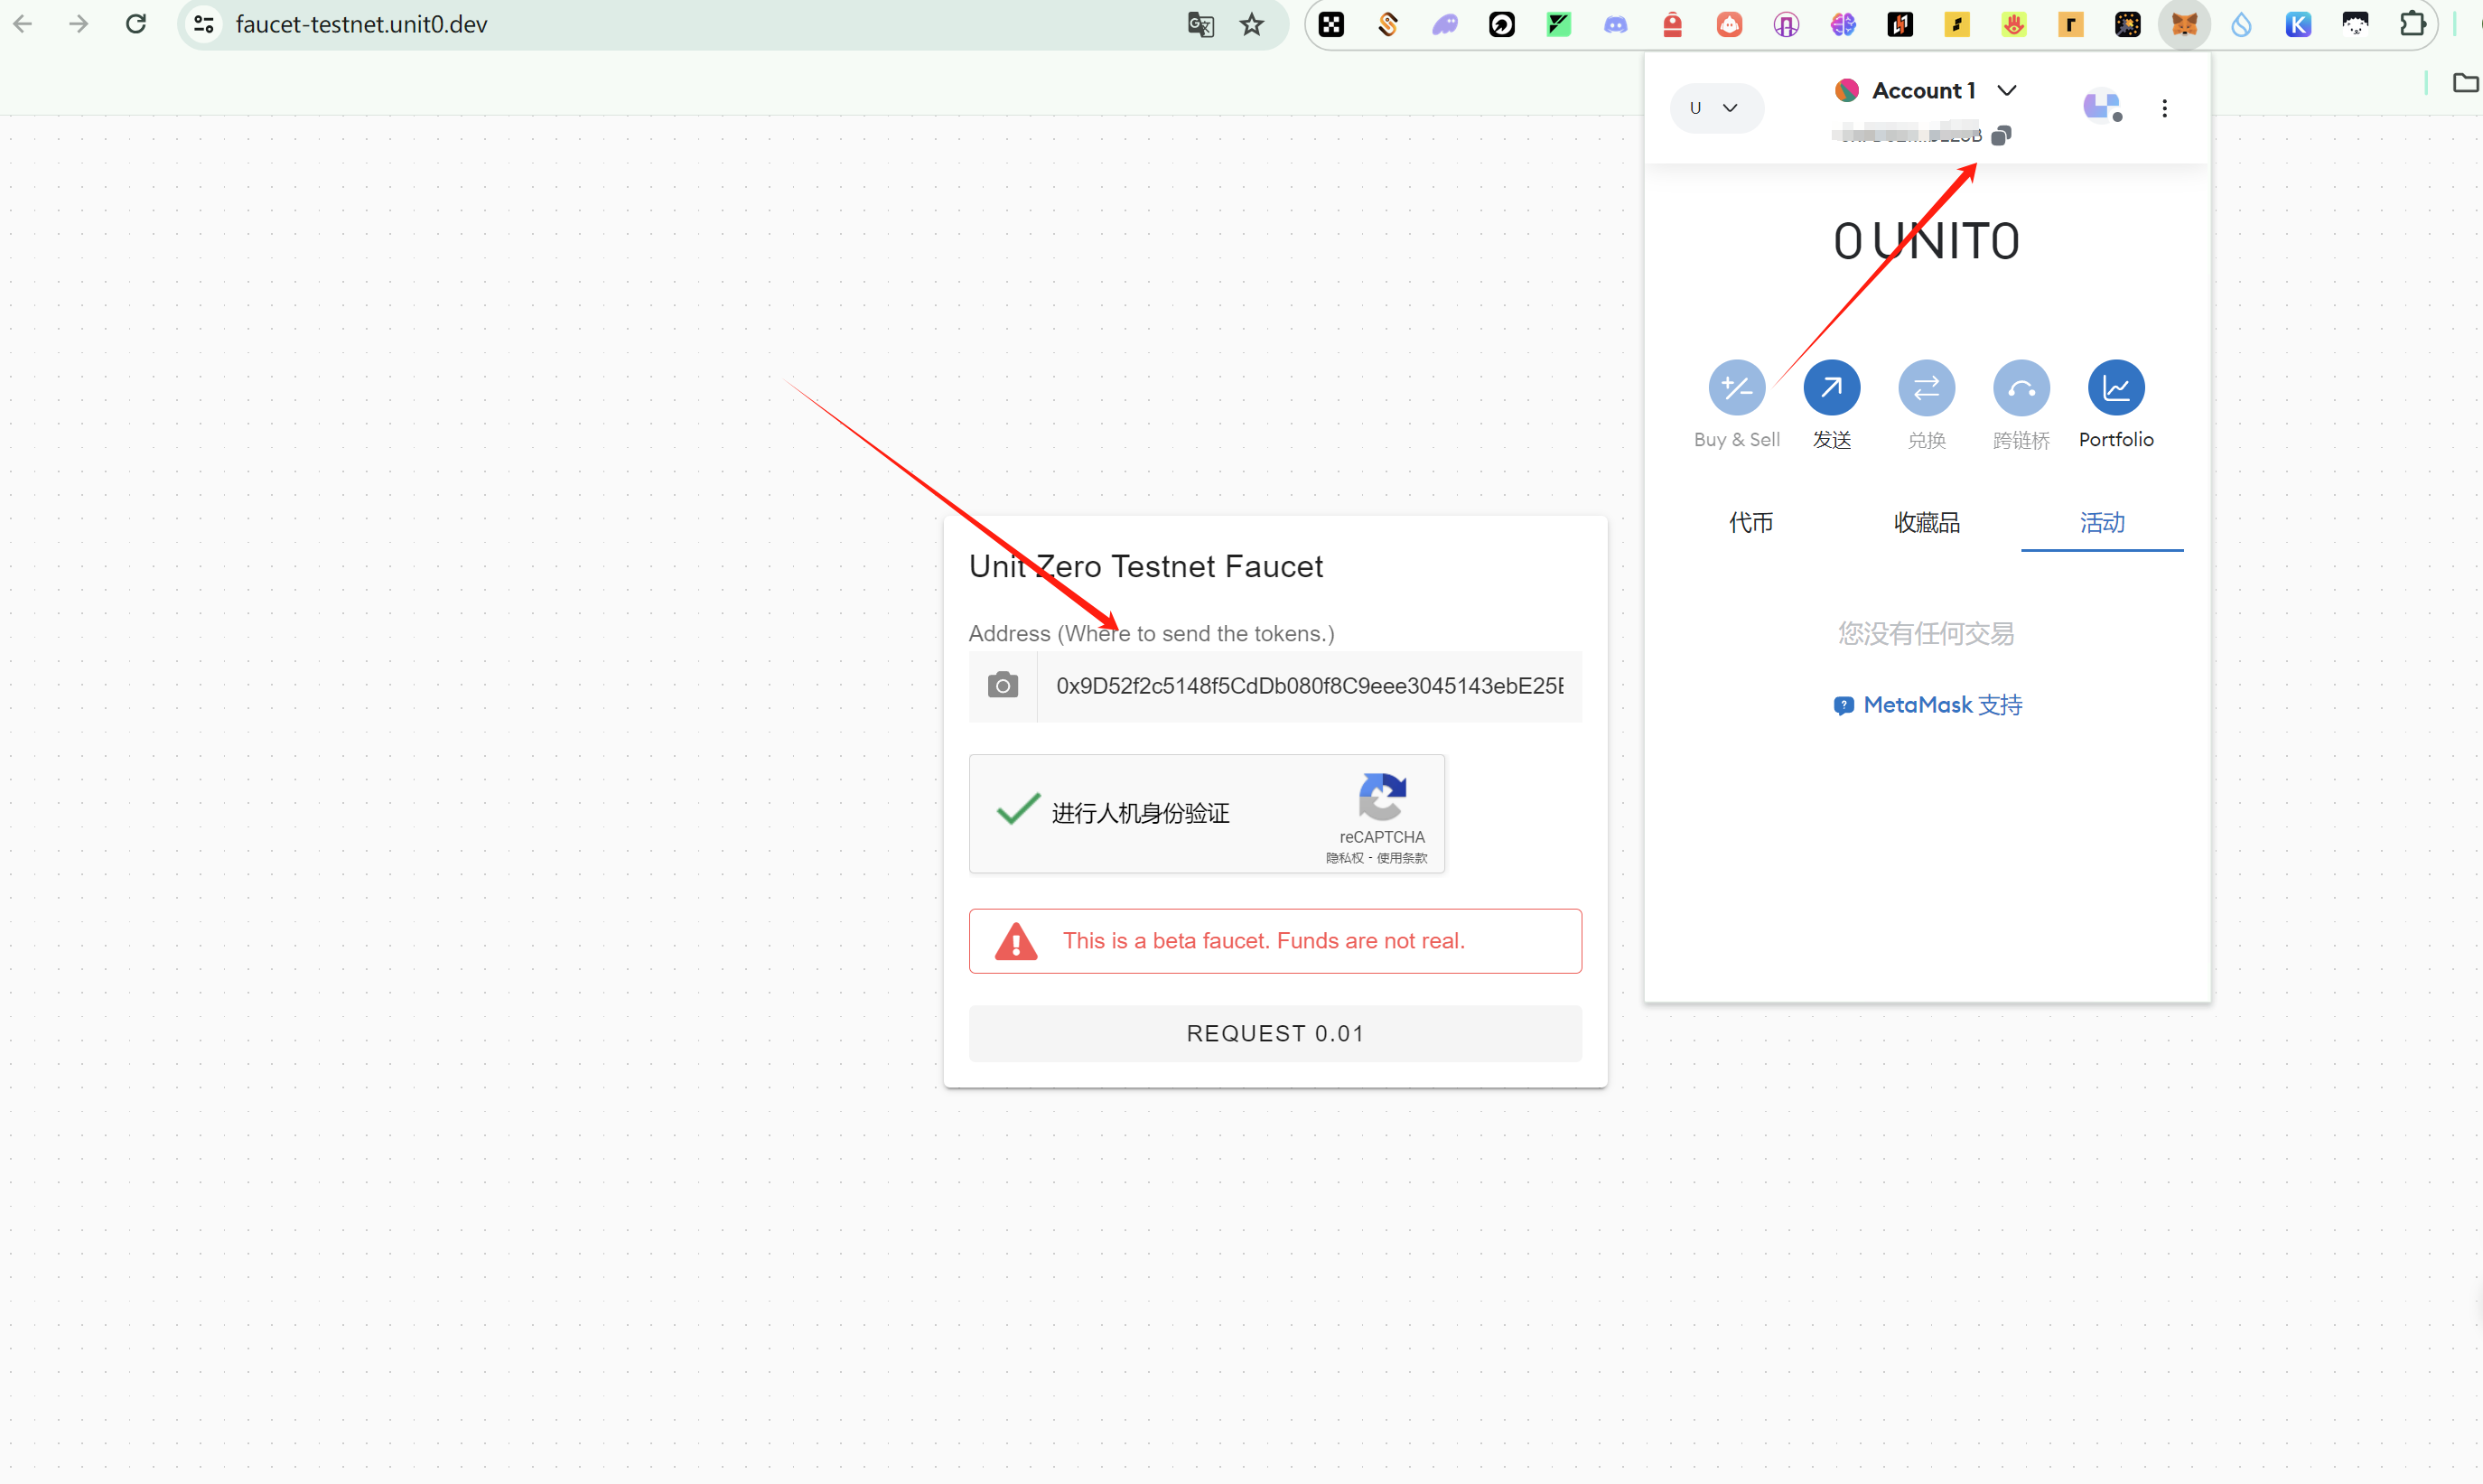Bookmark this page with star icon

1252,24
